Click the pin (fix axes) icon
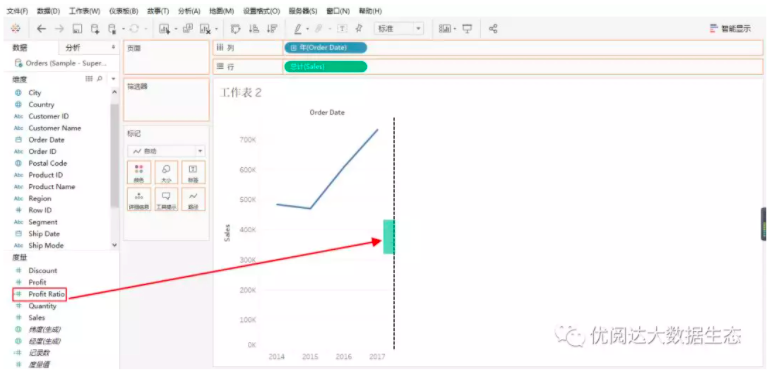The image size is (769, 374). click(359, 29)
